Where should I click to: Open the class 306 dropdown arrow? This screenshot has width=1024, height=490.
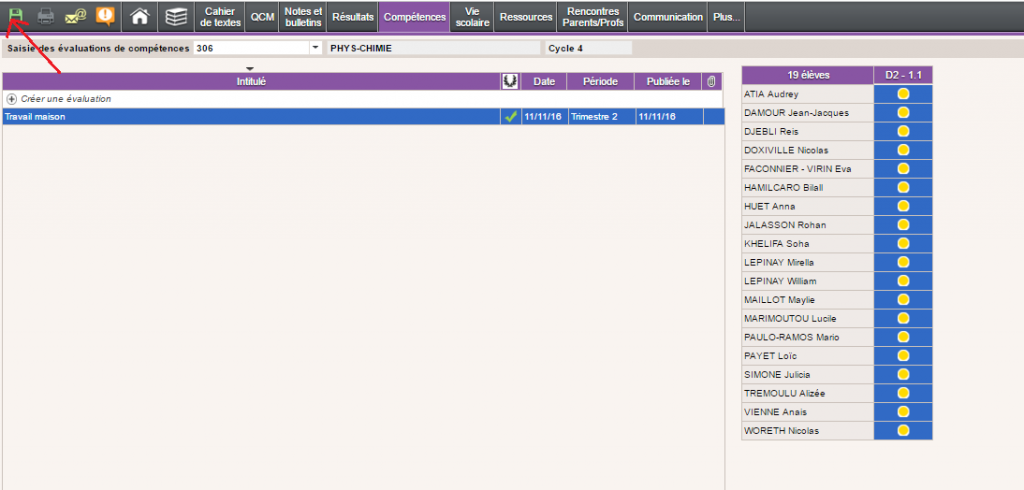(315, 48)
